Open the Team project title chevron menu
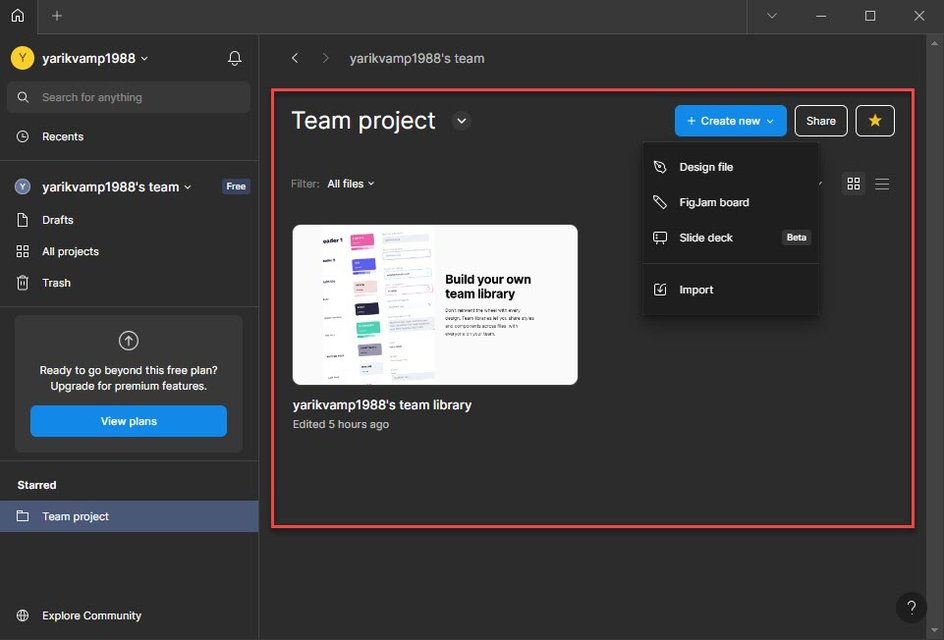Screen dimensions: 944x640 [x=461, y=121]
